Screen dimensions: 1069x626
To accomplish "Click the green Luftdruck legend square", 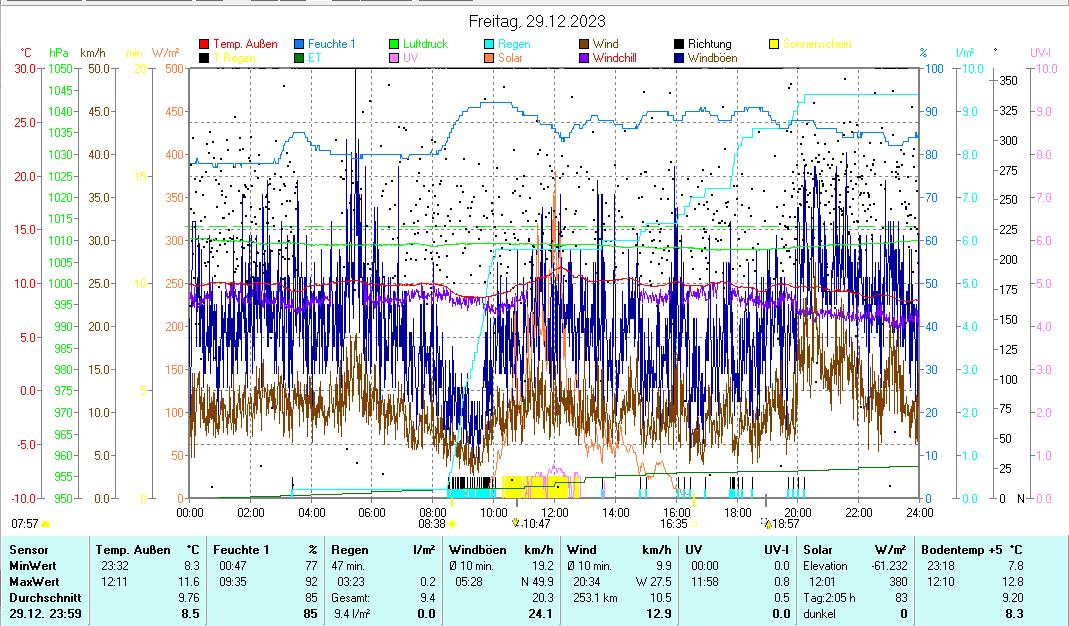I will click(x=394, y=44).
